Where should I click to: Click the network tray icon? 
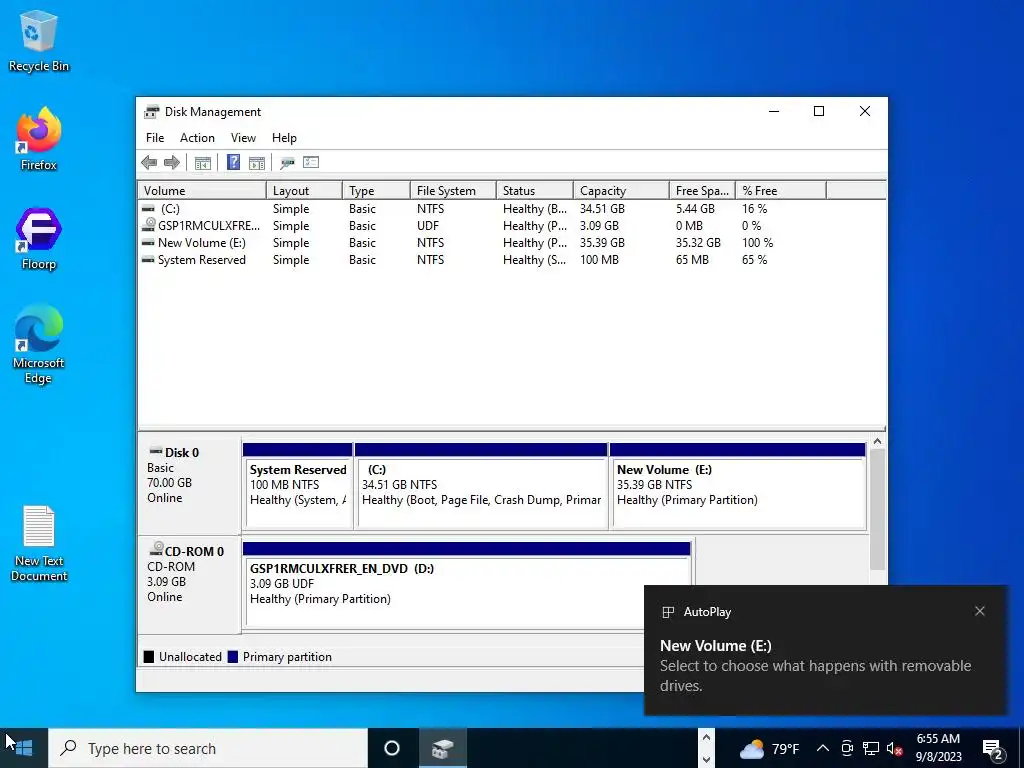pyautogui.click(x=871, y=748)
